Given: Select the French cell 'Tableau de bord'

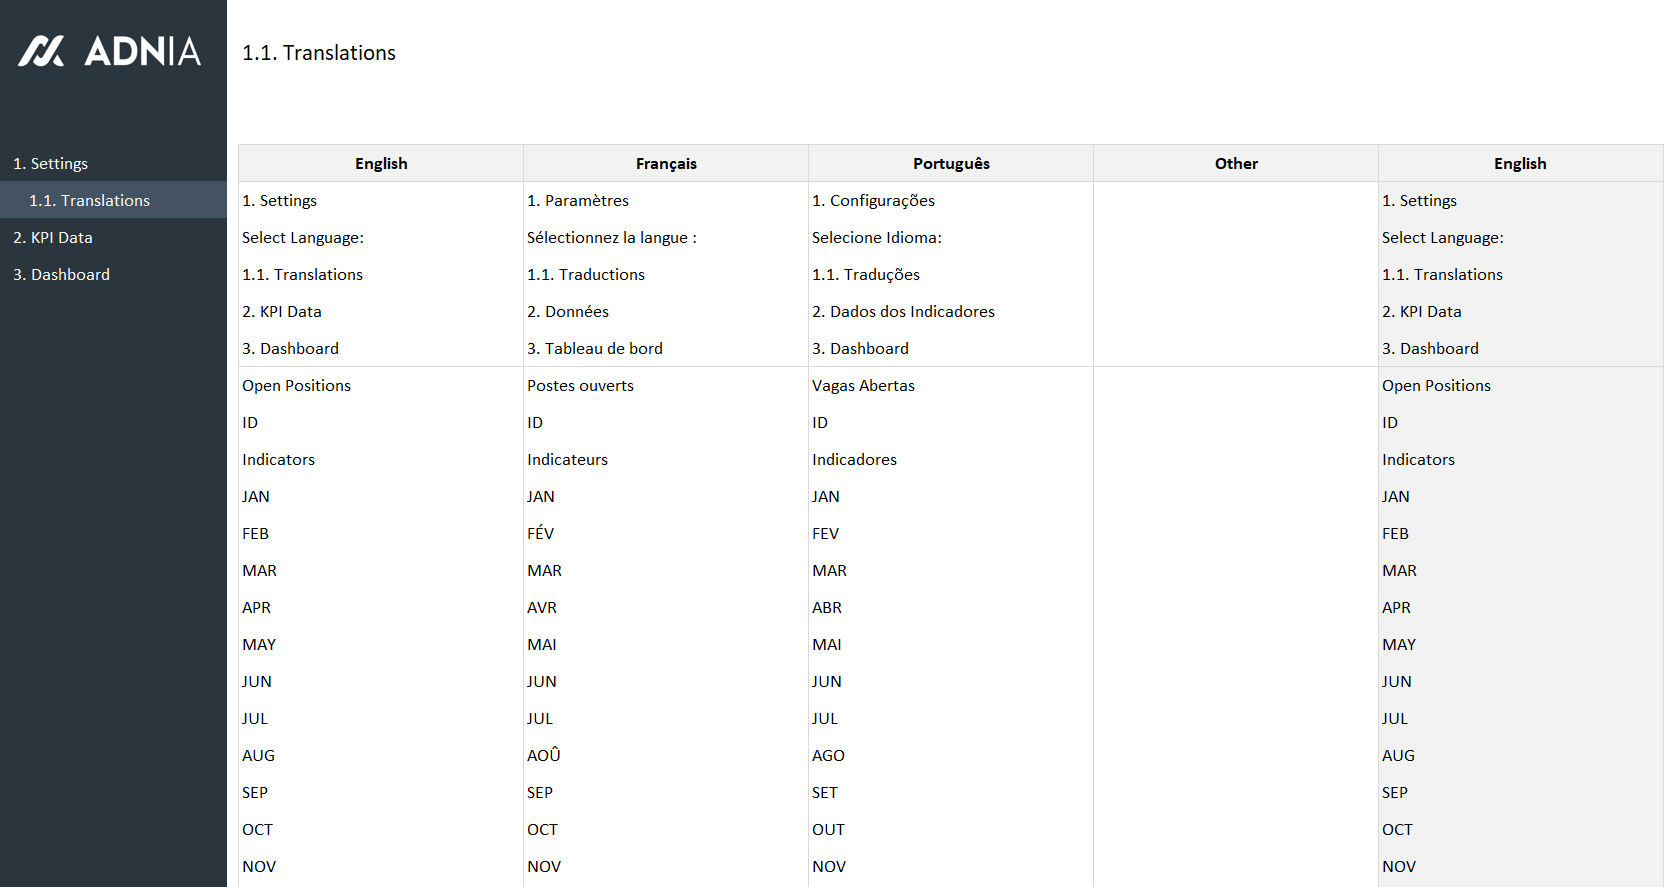Looking at the screenshot, I should pos(595,349).
